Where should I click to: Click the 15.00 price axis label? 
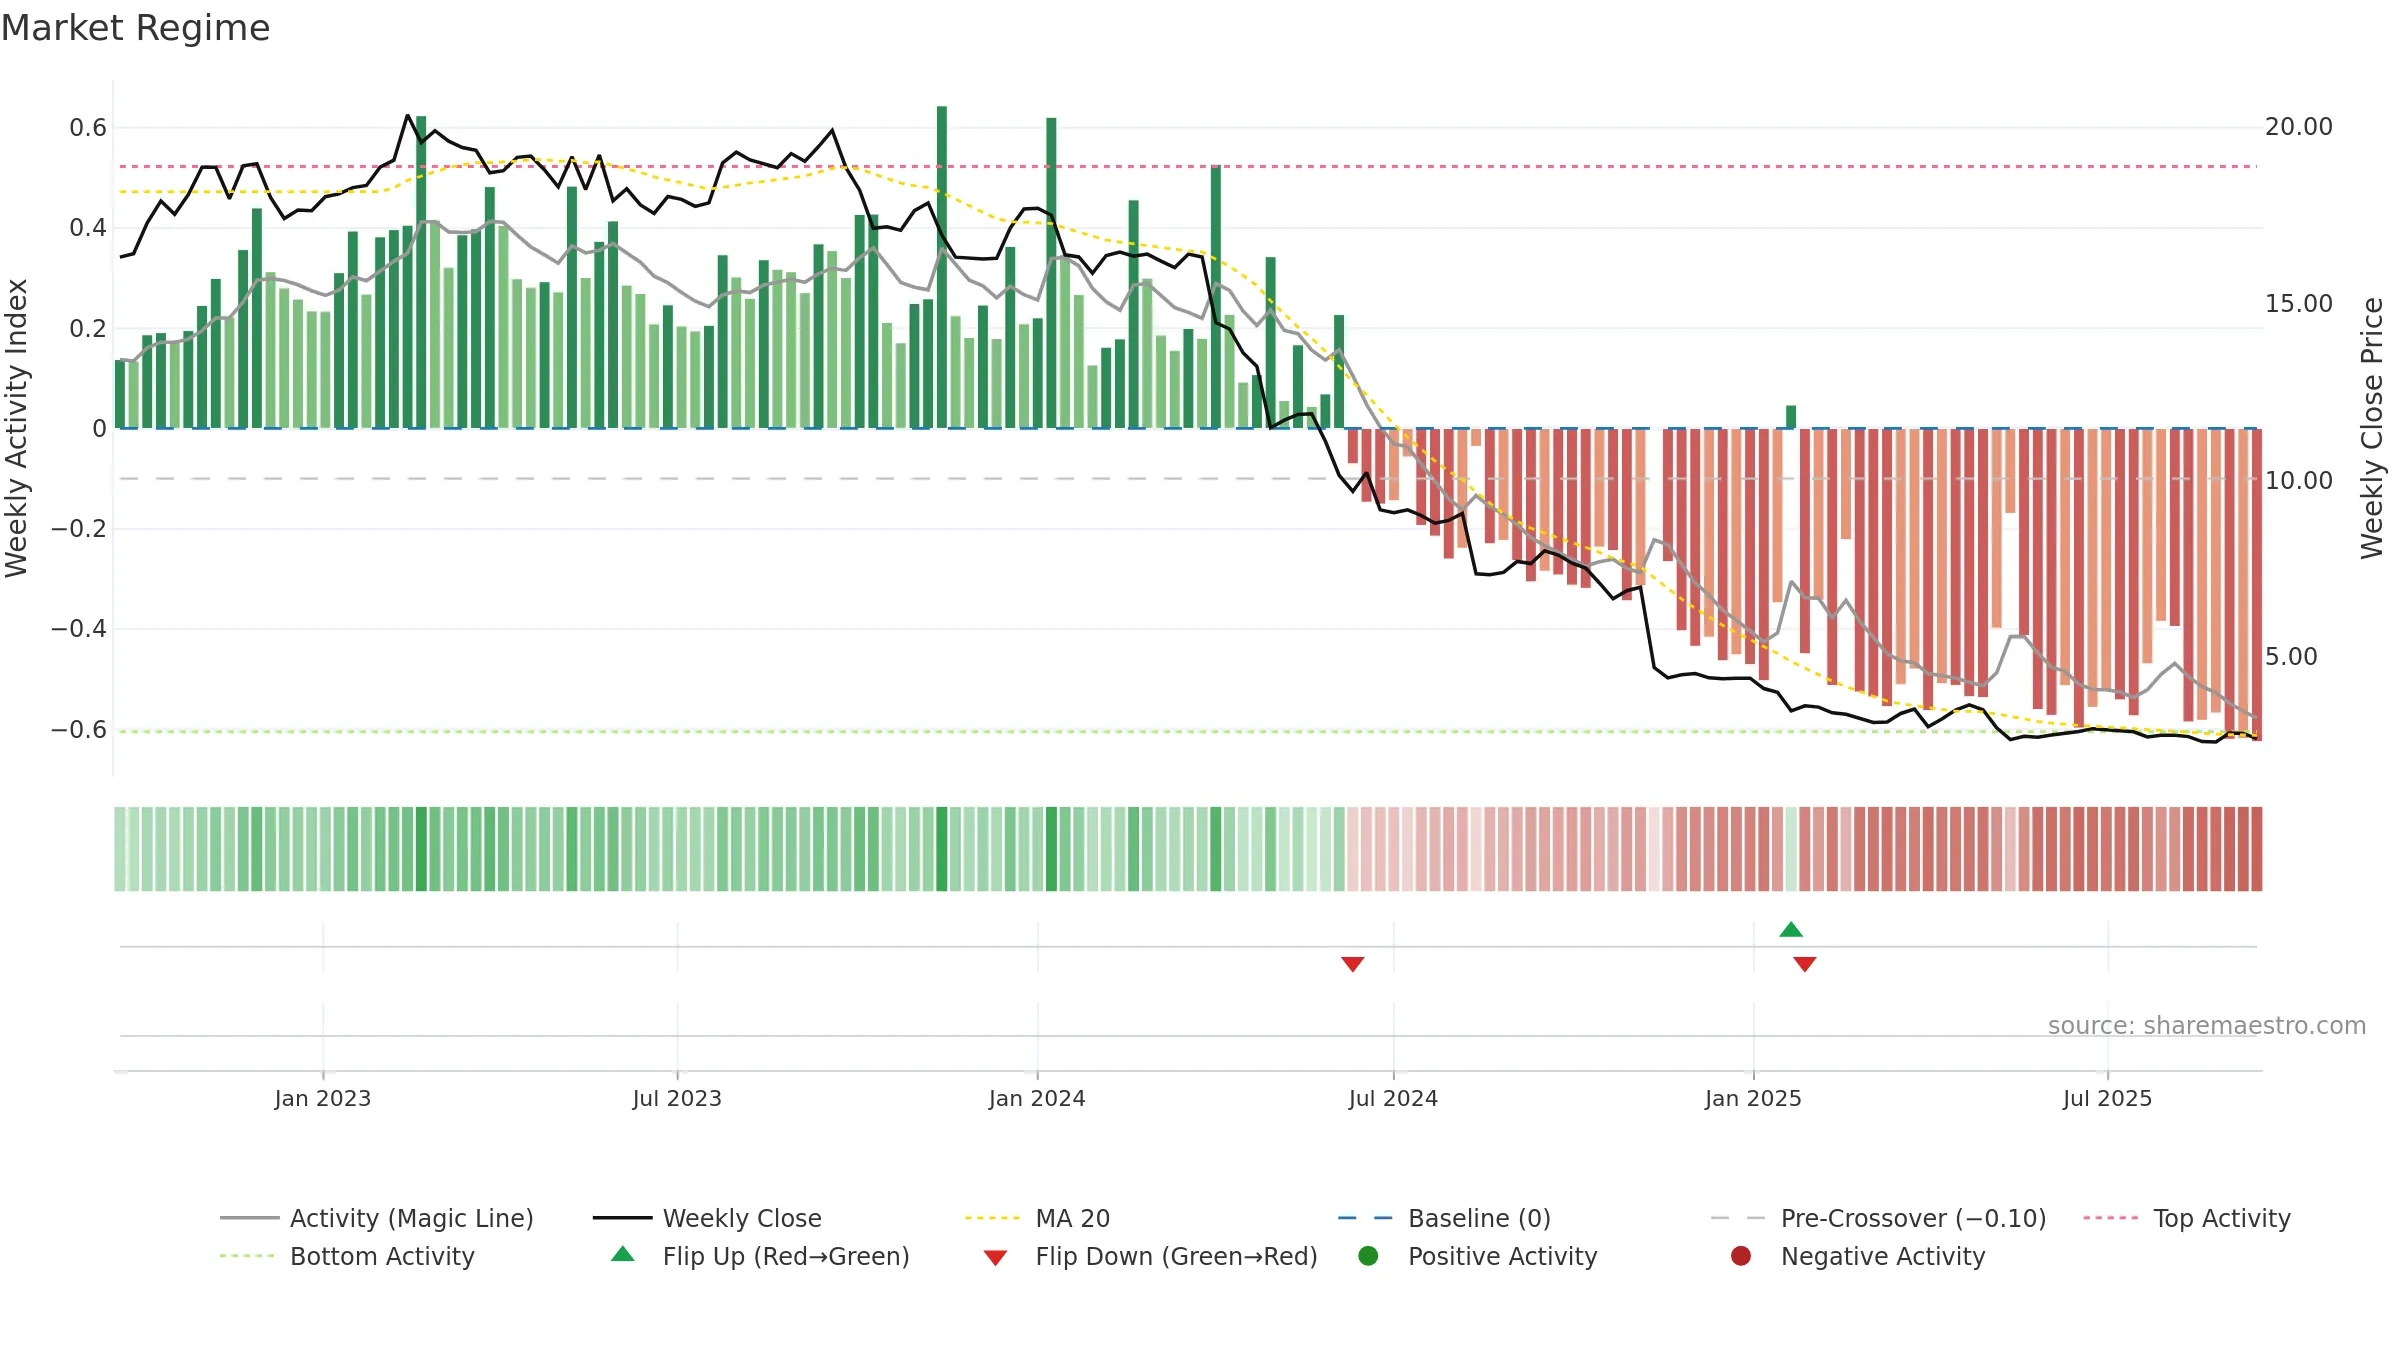[2299, 304]
